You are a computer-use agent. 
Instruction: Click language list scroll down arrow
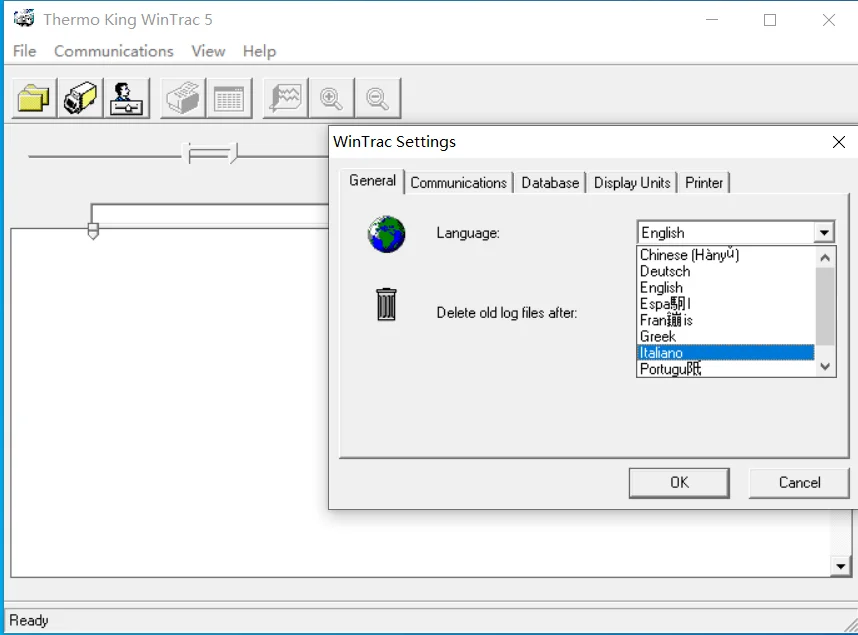pos(825,367)
